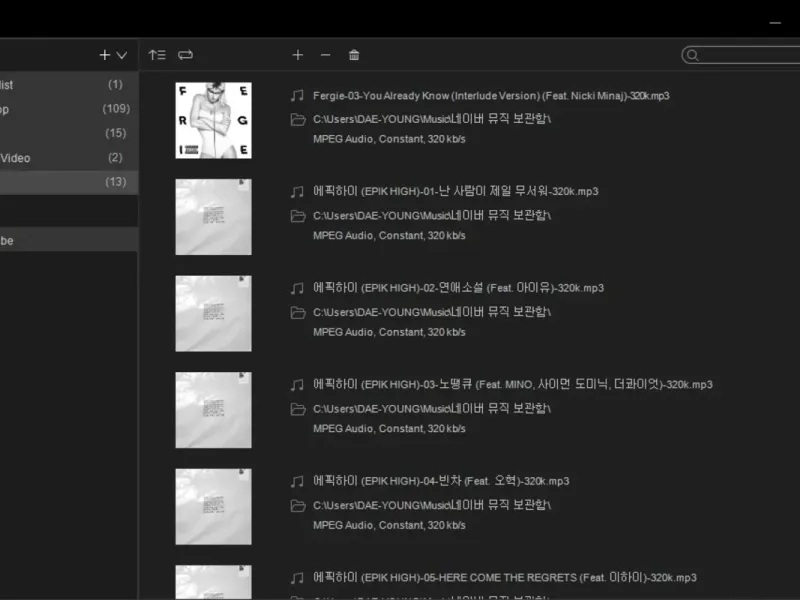Select "(EPIK HIGH)-05-HERE COME THE REGRETS" track

pyautogui.click(x=505, y=577)
